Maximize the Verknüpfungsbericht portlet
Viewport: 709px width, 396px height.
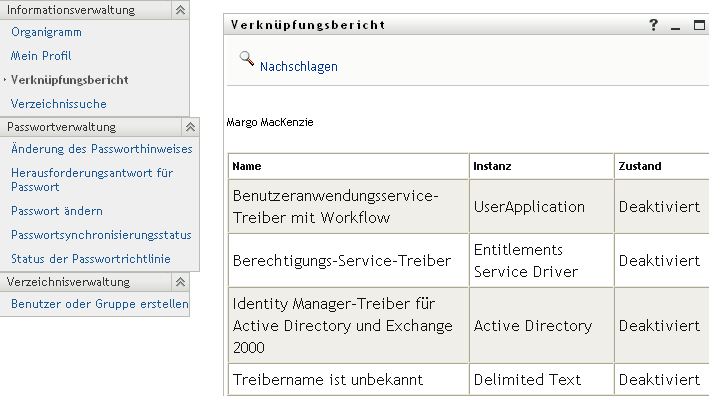click(699, 25)
